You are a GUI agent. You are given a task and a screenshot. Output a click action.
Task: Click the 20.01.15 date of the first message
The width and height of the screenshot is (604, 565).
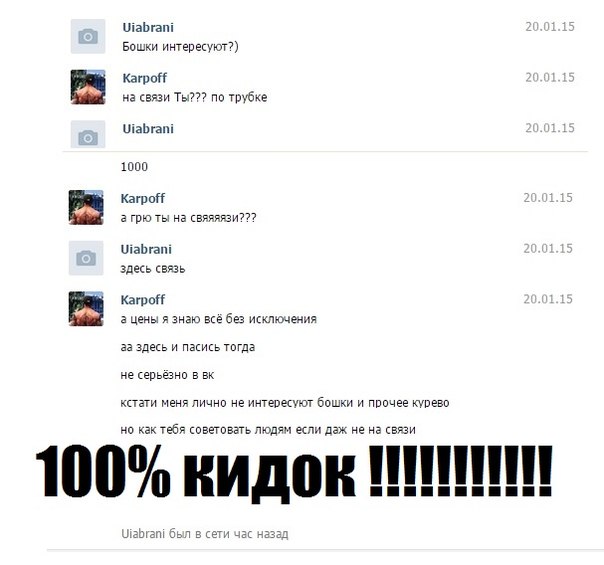[550, 27]
